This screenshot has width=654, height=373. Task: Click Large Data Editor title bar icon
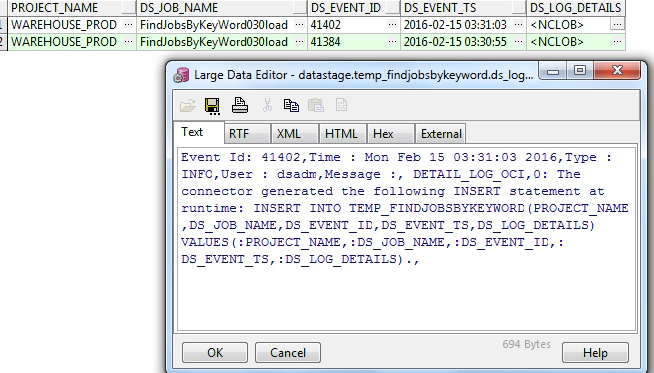(x=181, y=75)
